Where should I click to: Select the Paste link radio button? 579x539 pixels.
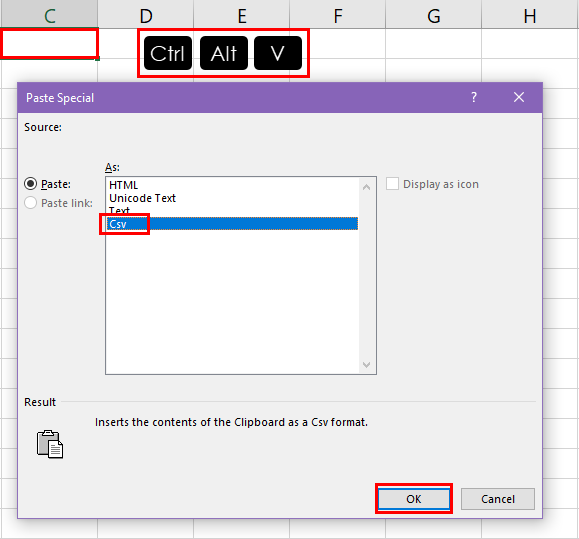click(x=30, y=203)
